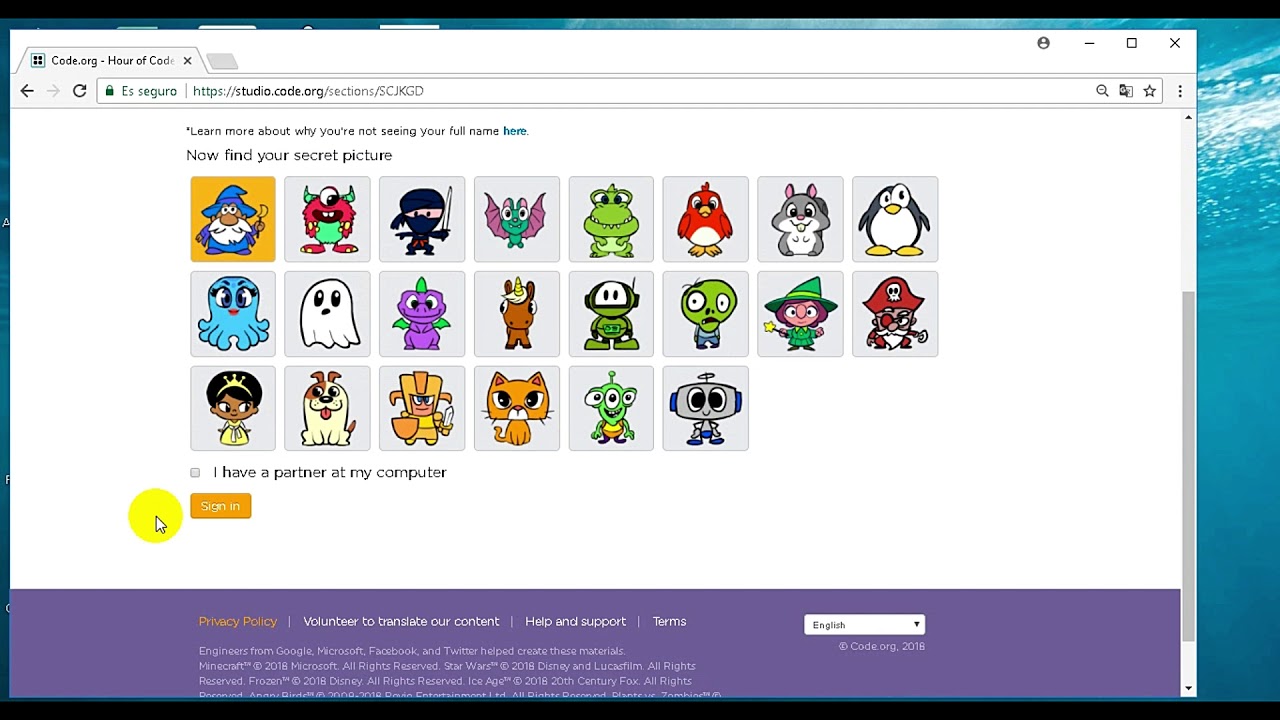Image resolution: width=1280 pixels, height=720 pixels.
Task: Click the Chrome profile avatar icon
Action: tap(1043, 43)
